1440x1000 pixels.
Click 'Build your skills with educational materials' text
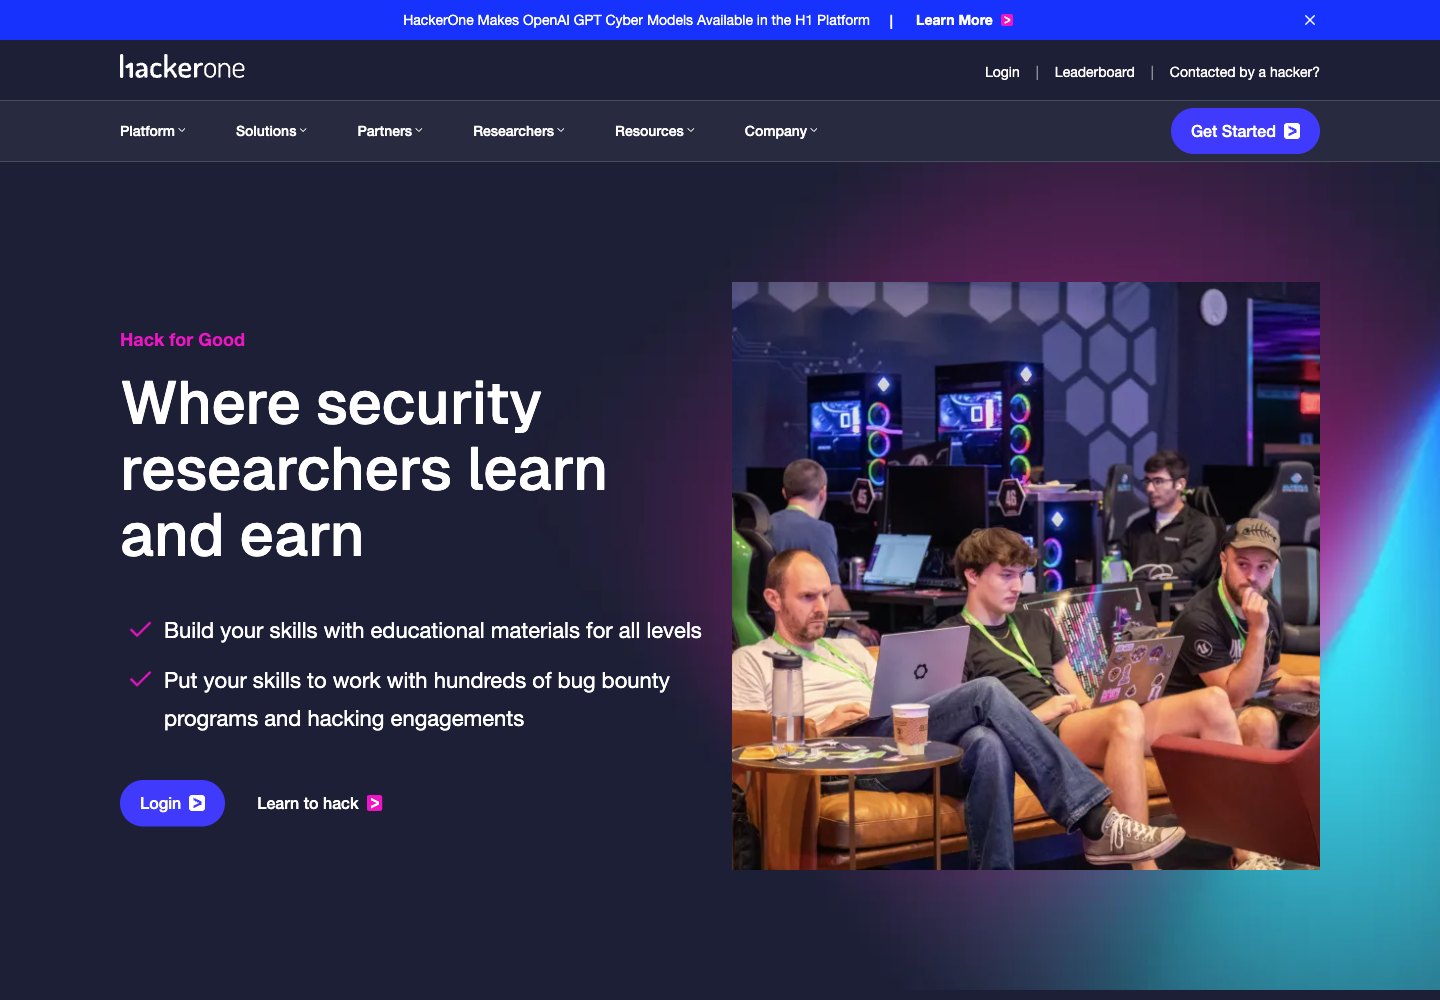click(x=433, y=631)
